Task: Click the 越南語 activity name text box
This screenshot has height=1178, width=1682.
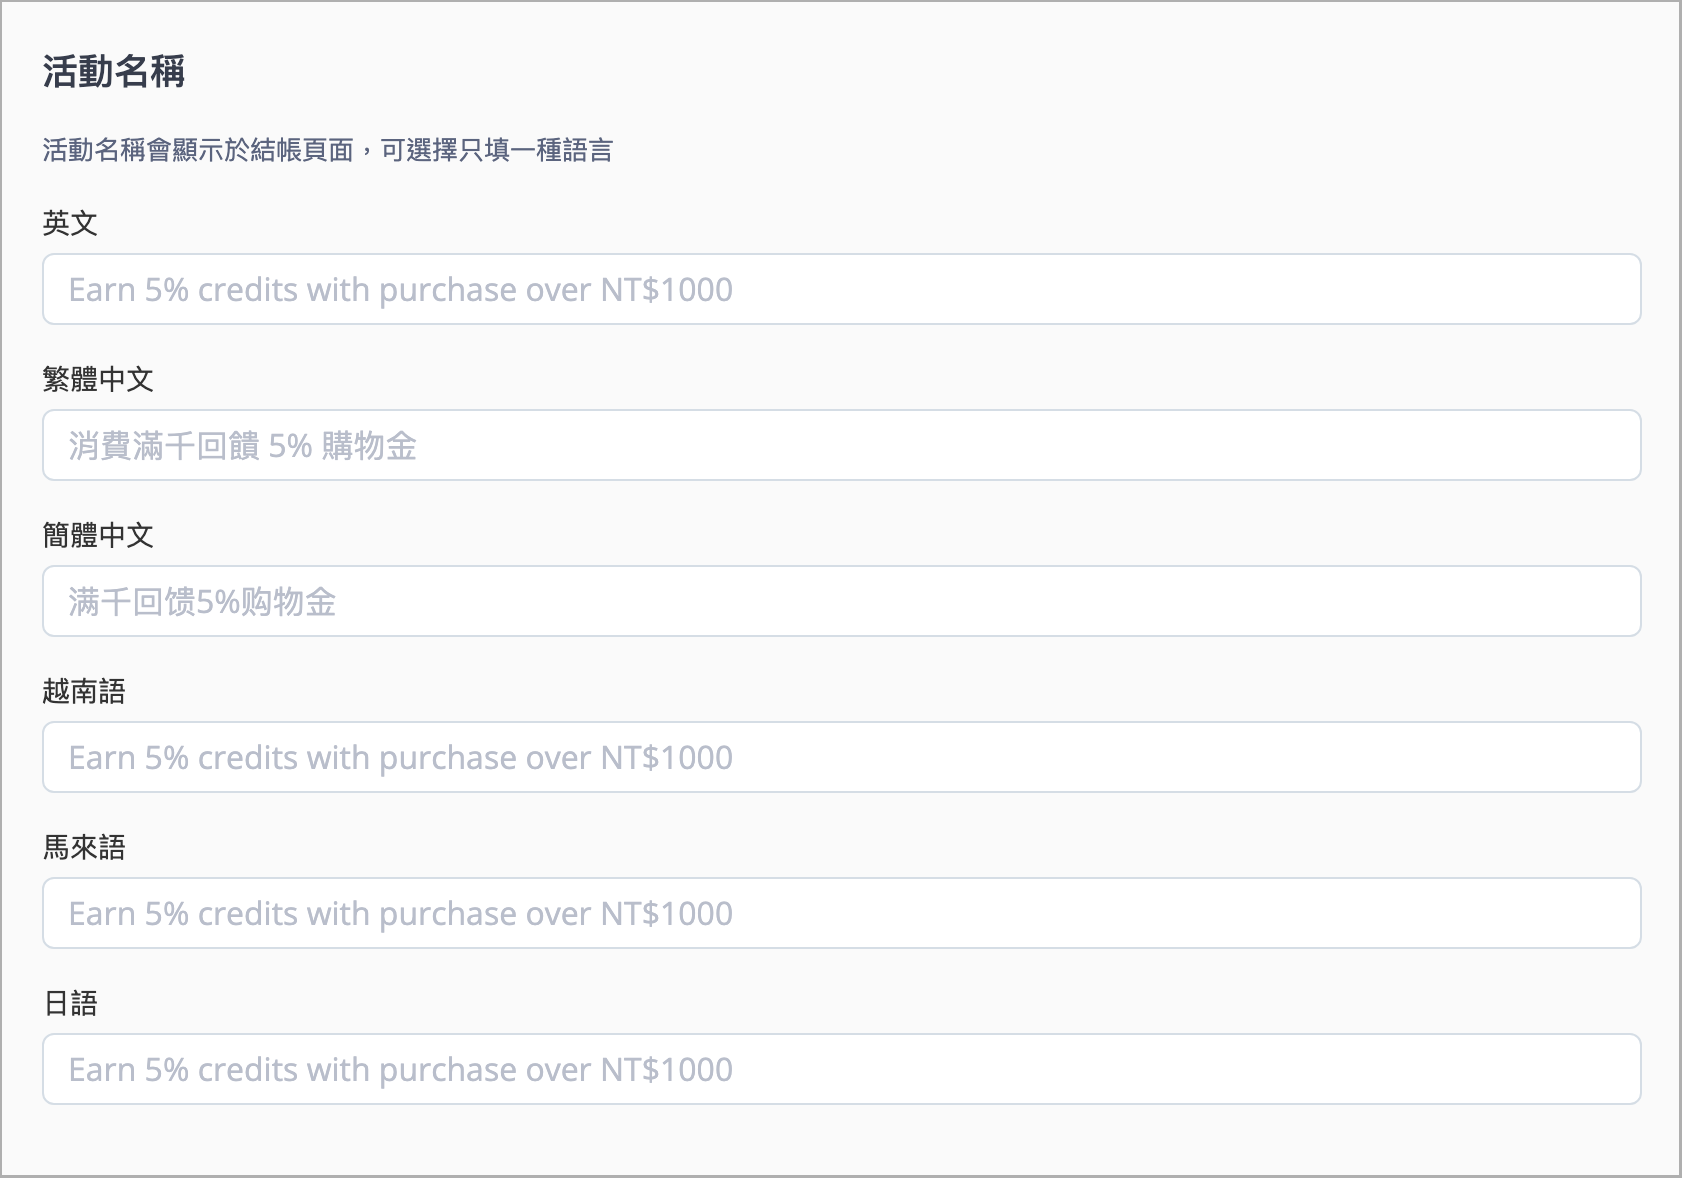Action: (x=841, y=757)
